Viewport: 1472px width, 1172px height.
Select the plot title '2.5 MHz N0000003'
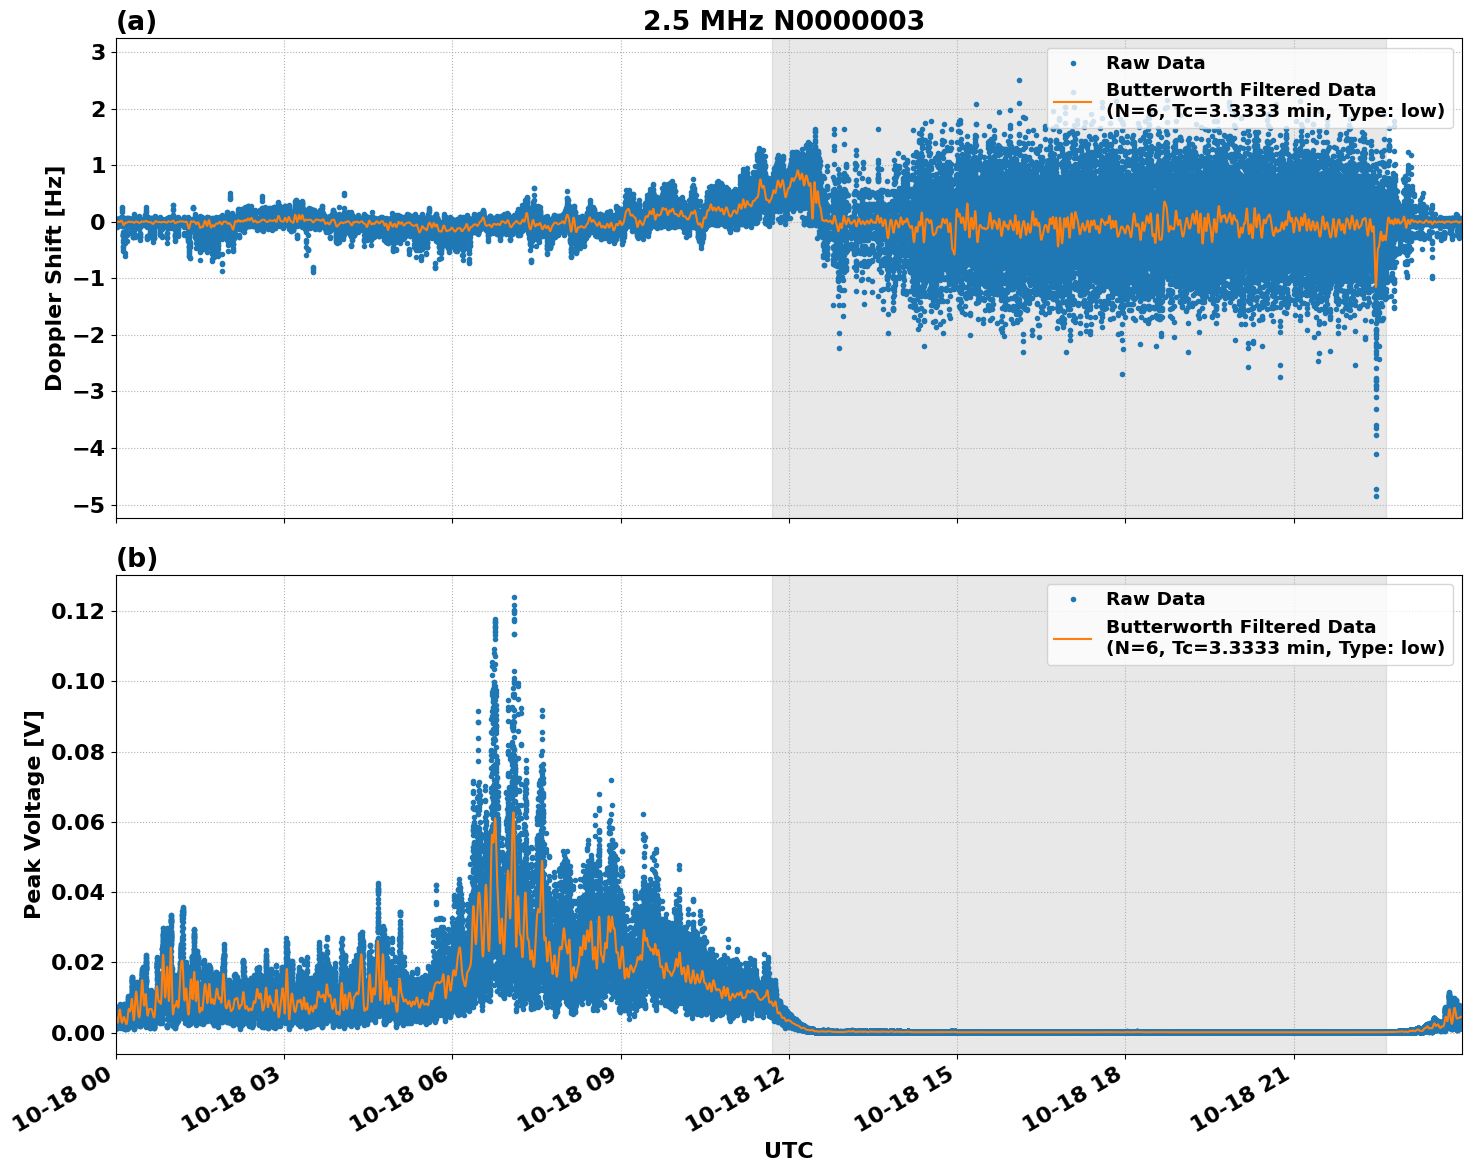pyautogui.click(x=783, y=21)
